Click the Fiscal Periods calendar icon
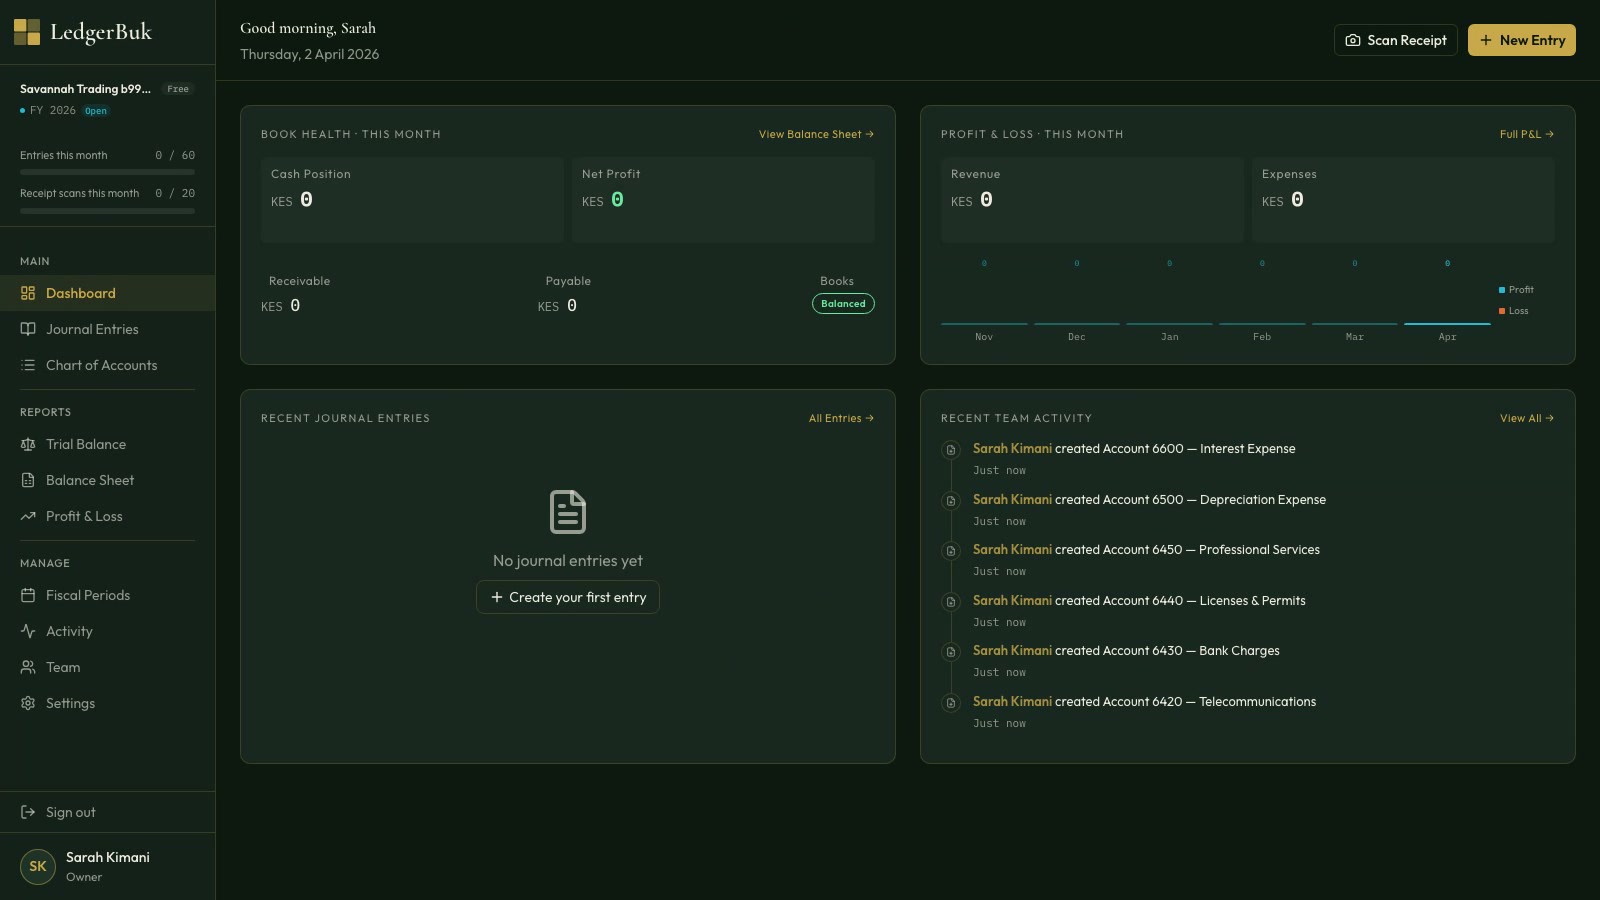The image size is (1600, 900). point(28,595)
